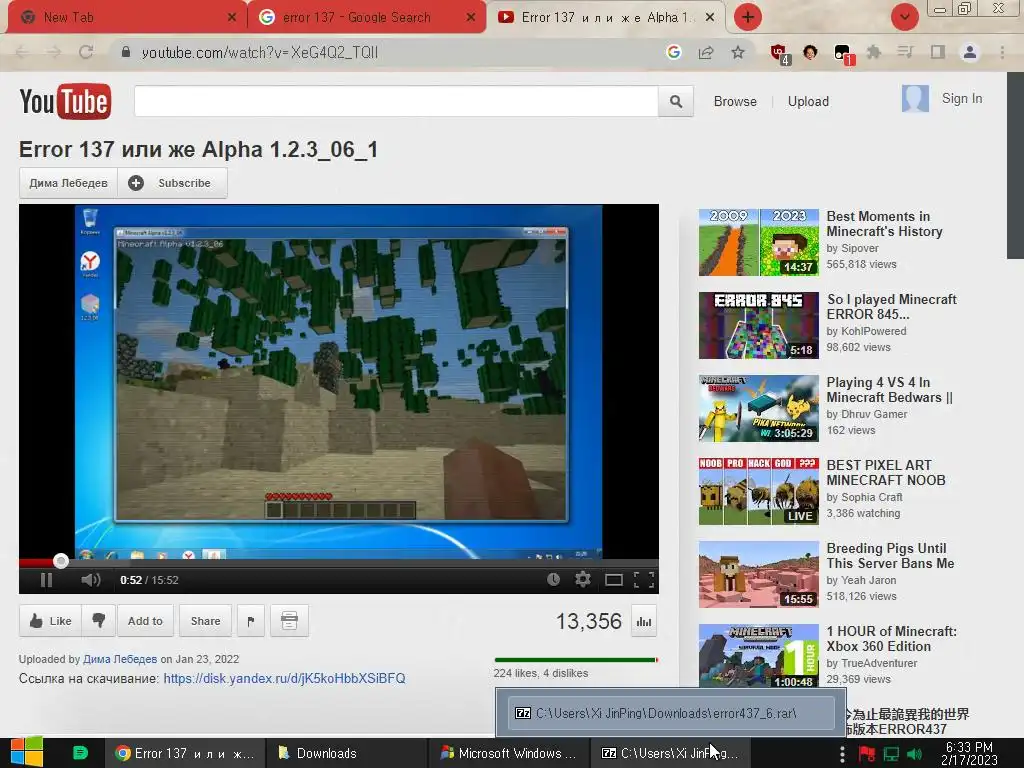Switch to error 137 Google Search tab
The image size is (1024, 768).
[x=367, y=17]
